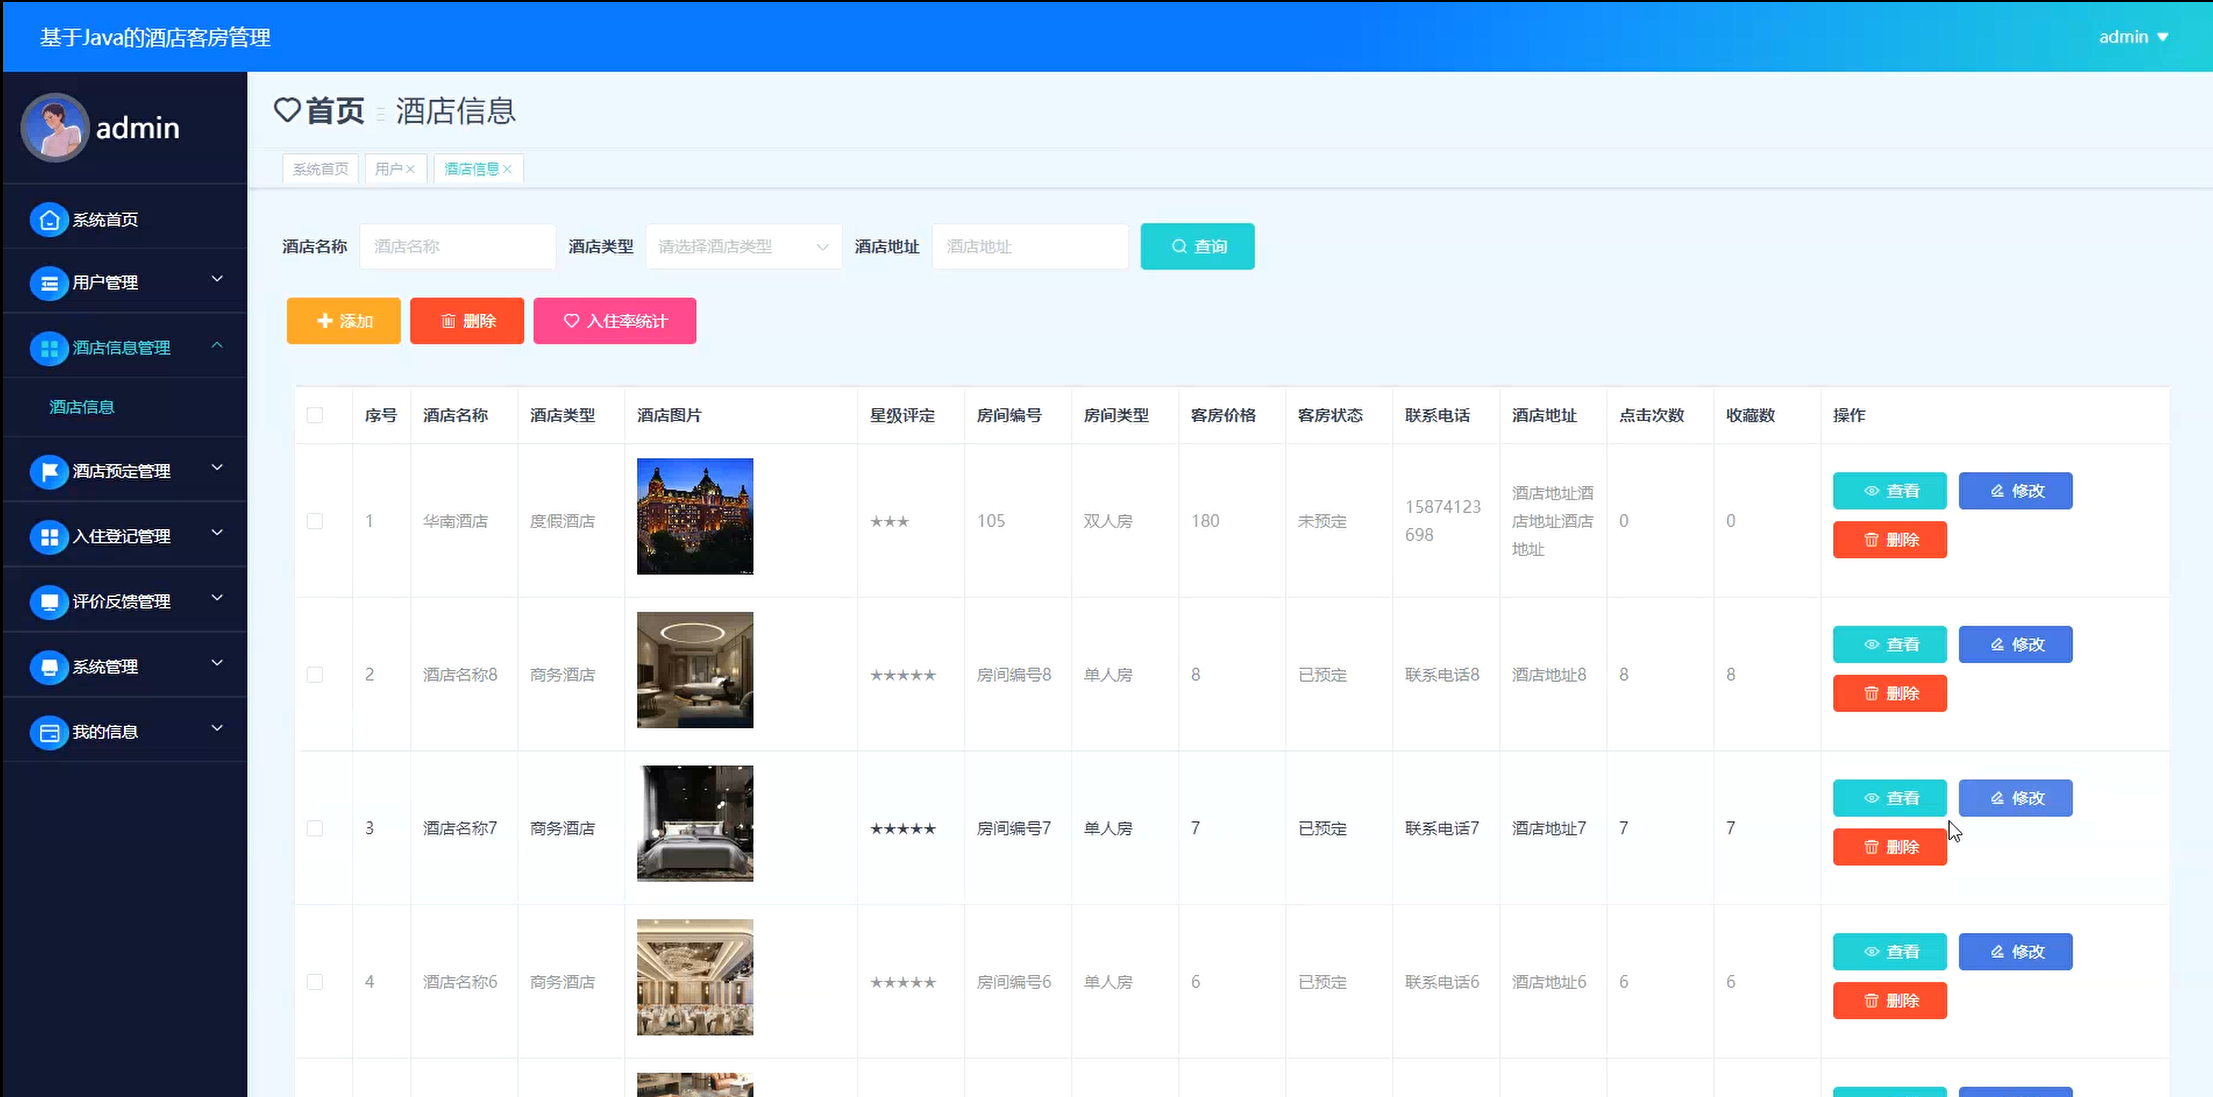
Task: Expand 评价反馈管理 menu chevron
Action: click(x=217, y=597)
